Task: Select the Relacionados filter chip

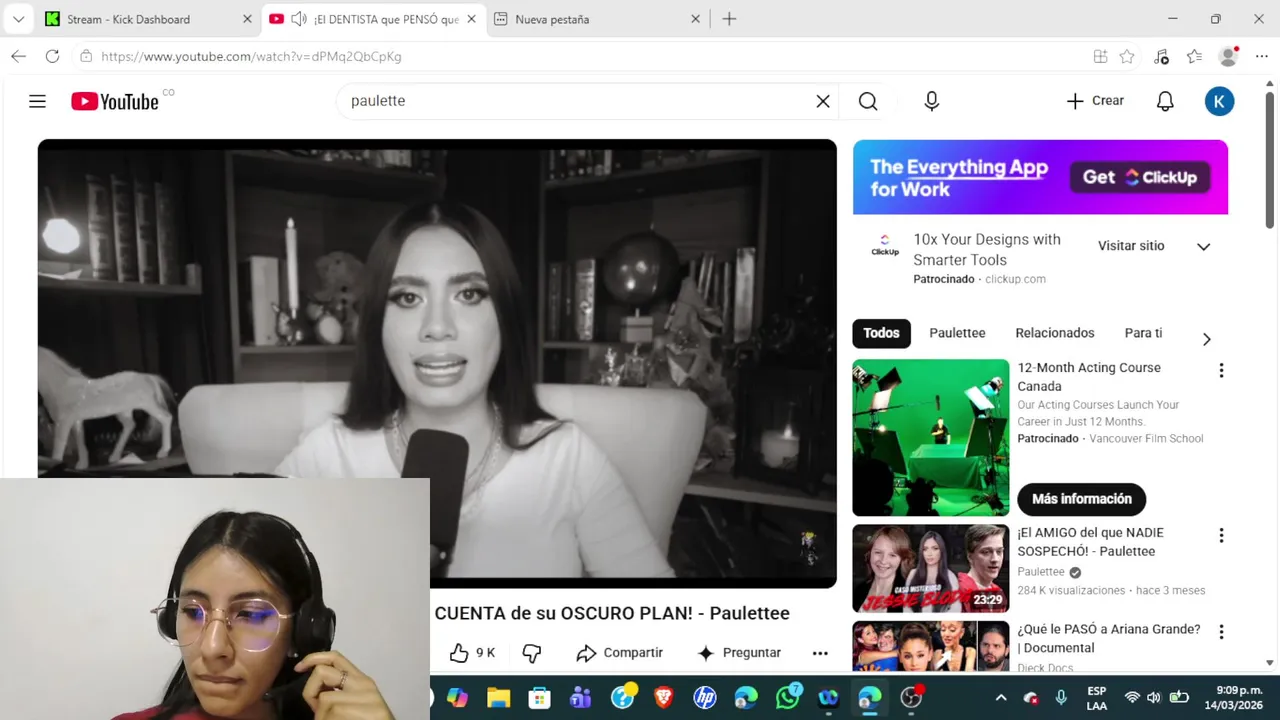Action: 1054,333
